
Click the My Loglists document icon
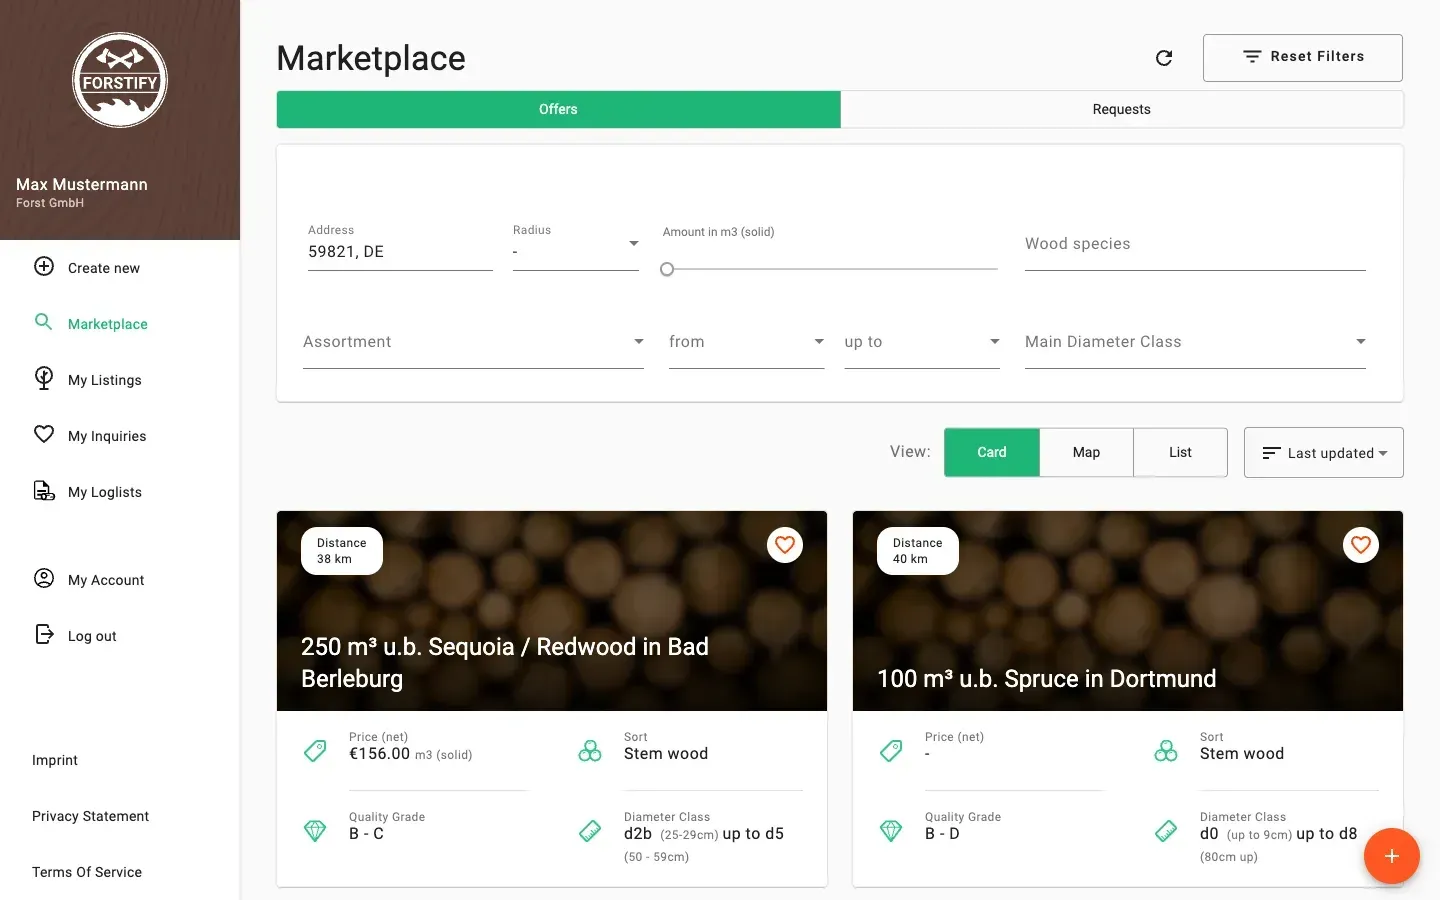(44, 490)
